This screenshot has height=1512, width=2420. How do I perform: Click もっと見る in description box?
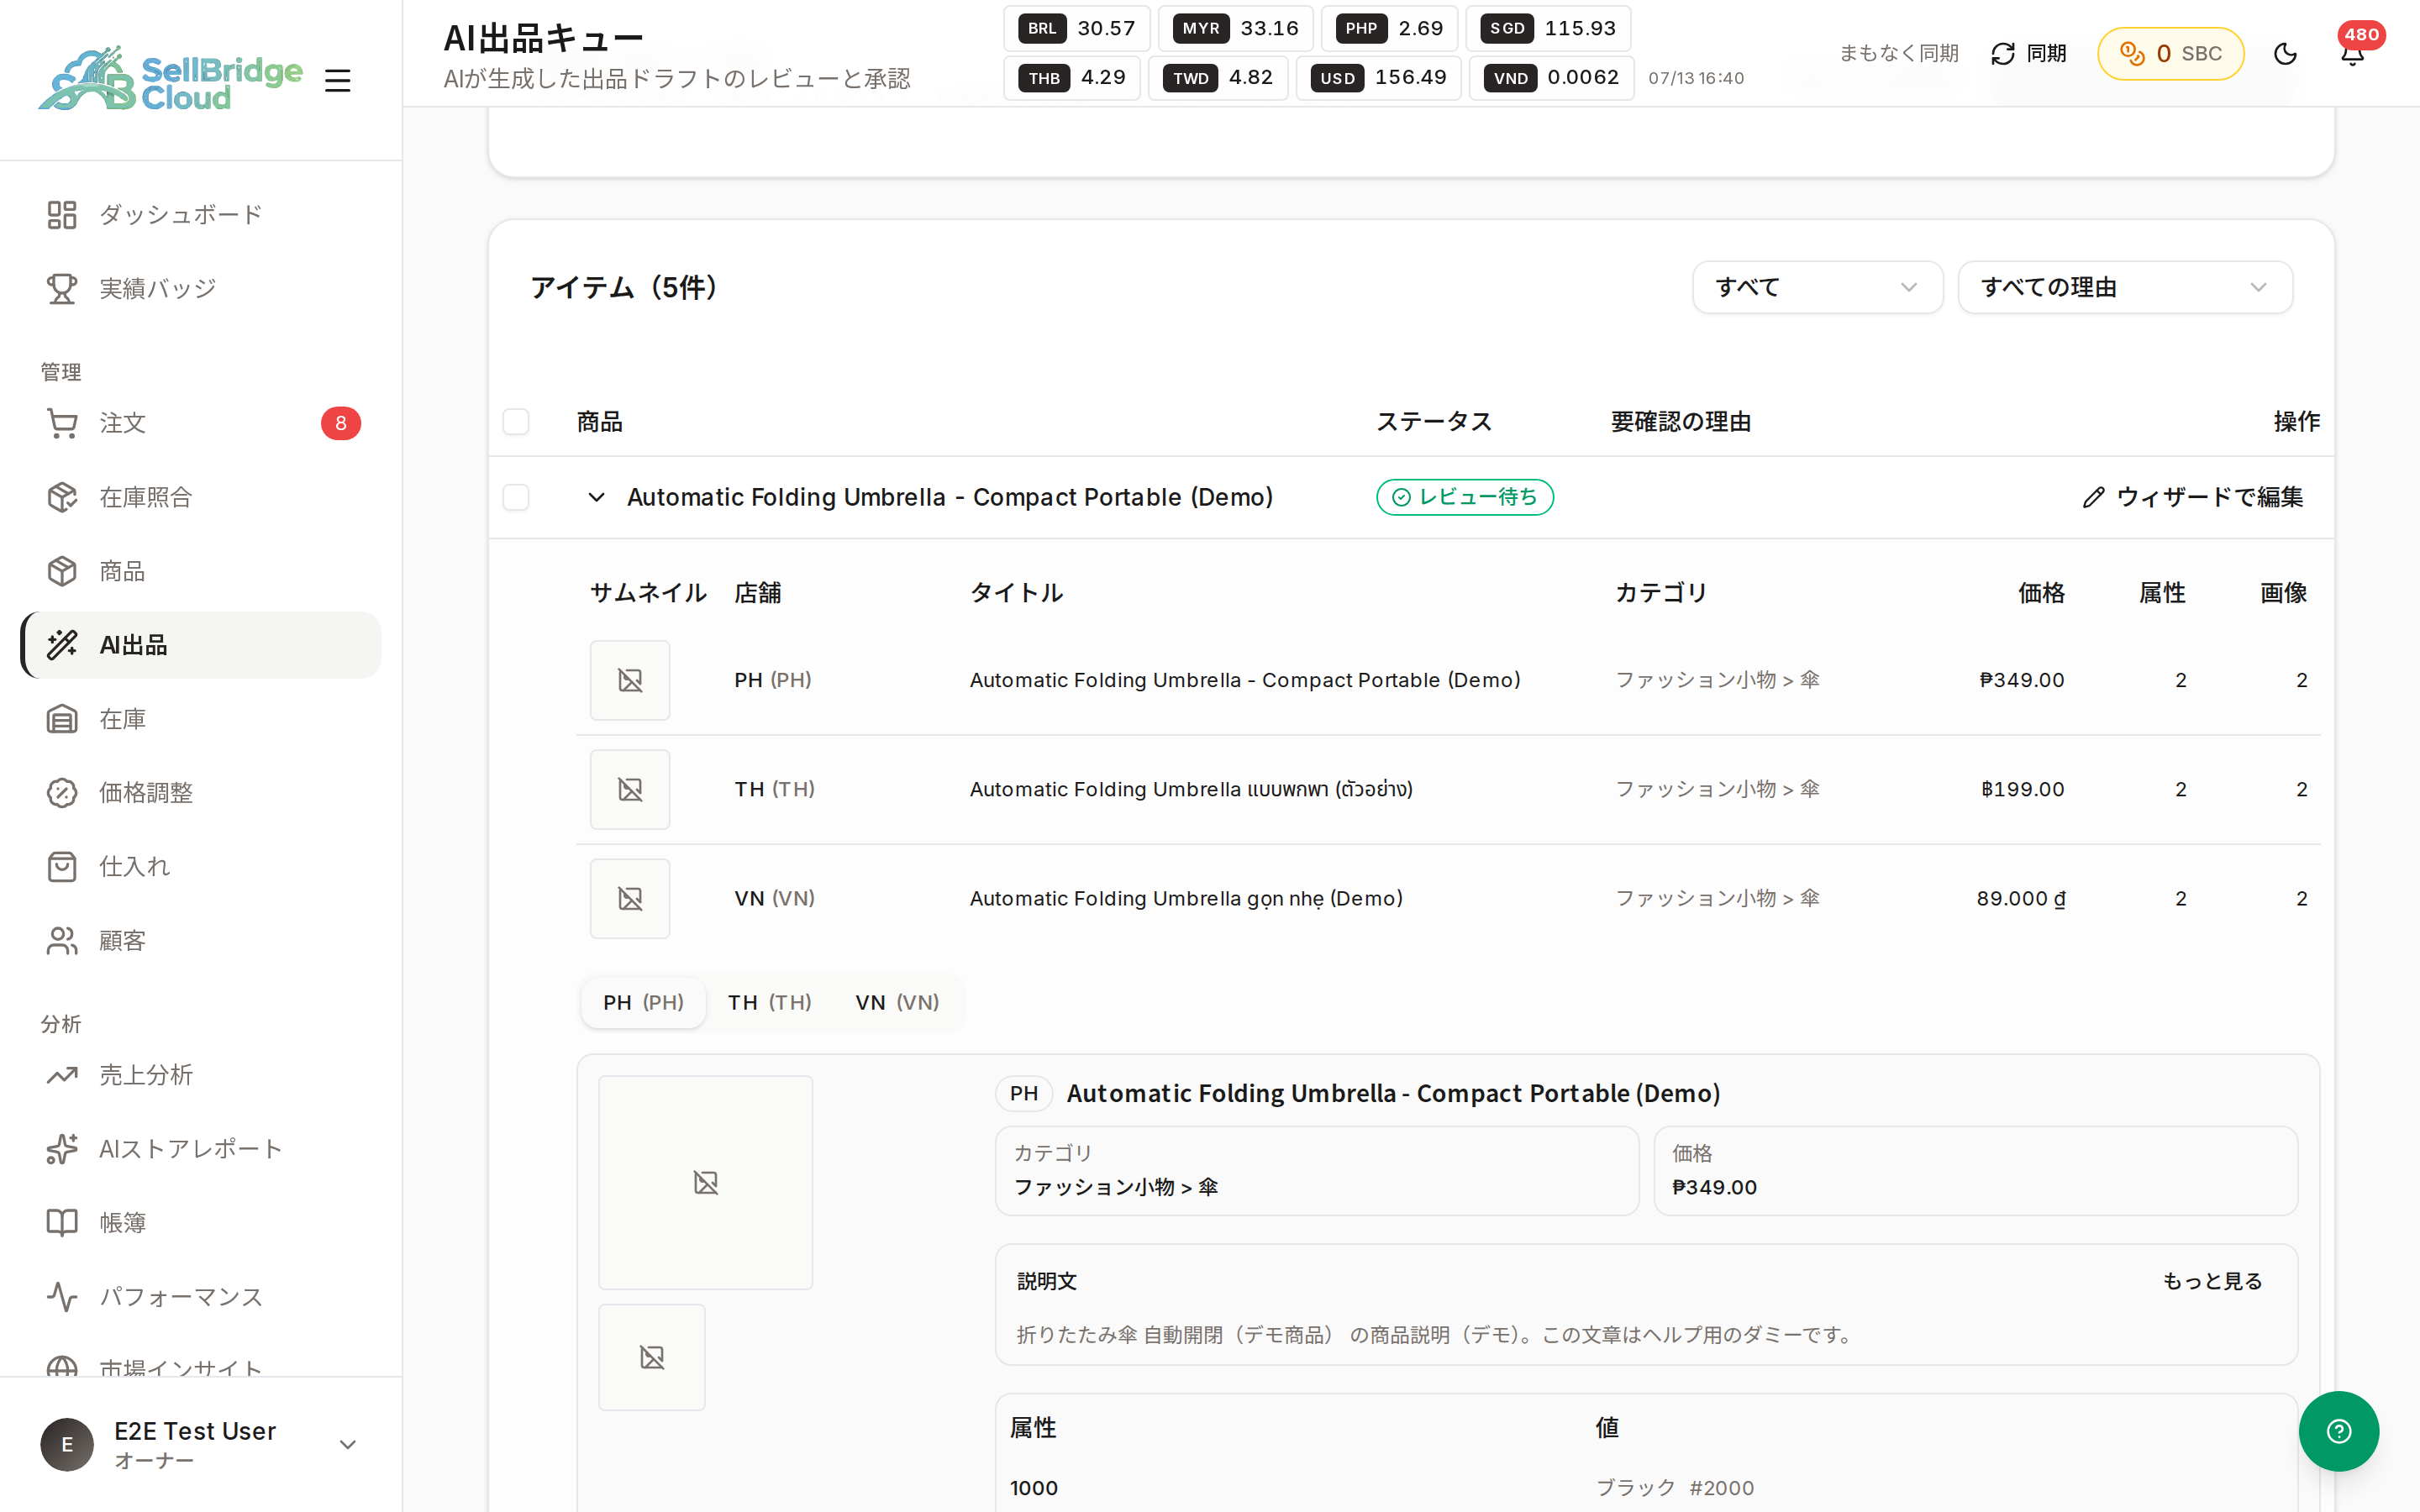[x=2212, y=1281]
